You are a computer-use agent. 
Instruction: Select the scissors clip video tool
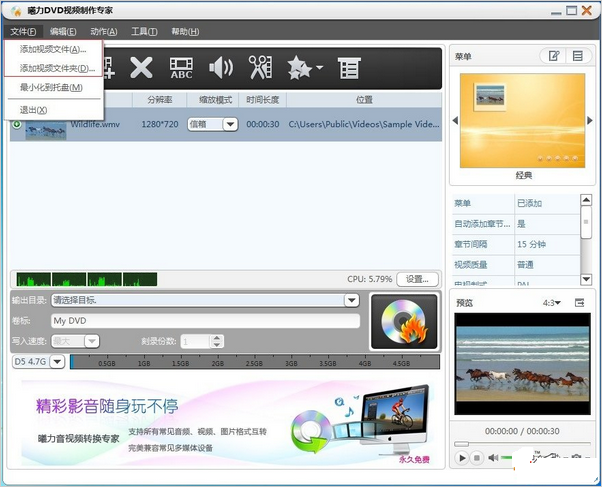pos(261,68)
